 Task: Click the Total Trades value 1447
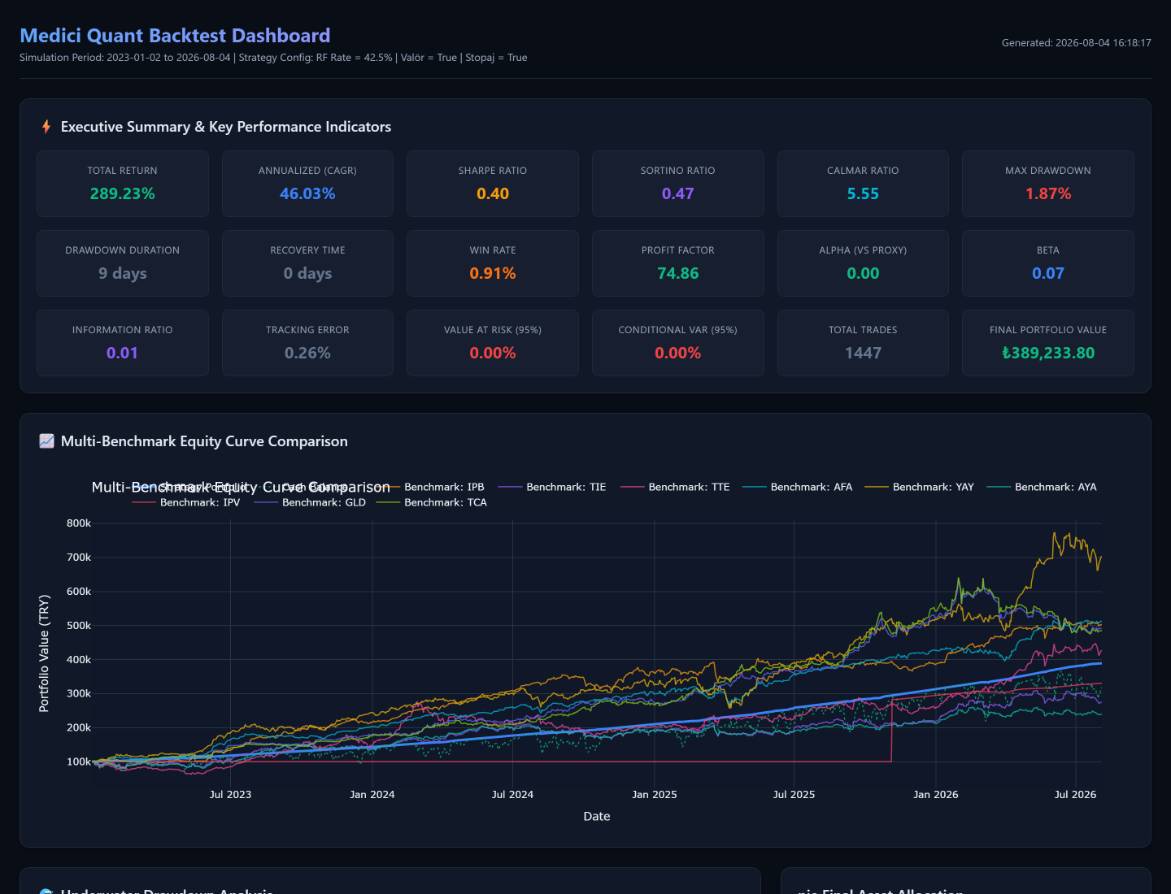click(863, 353)
